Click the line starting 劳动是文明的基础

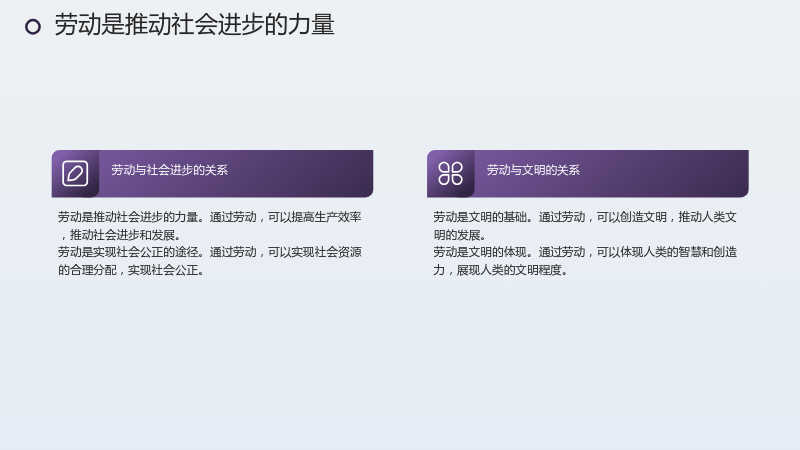[585, 217]
